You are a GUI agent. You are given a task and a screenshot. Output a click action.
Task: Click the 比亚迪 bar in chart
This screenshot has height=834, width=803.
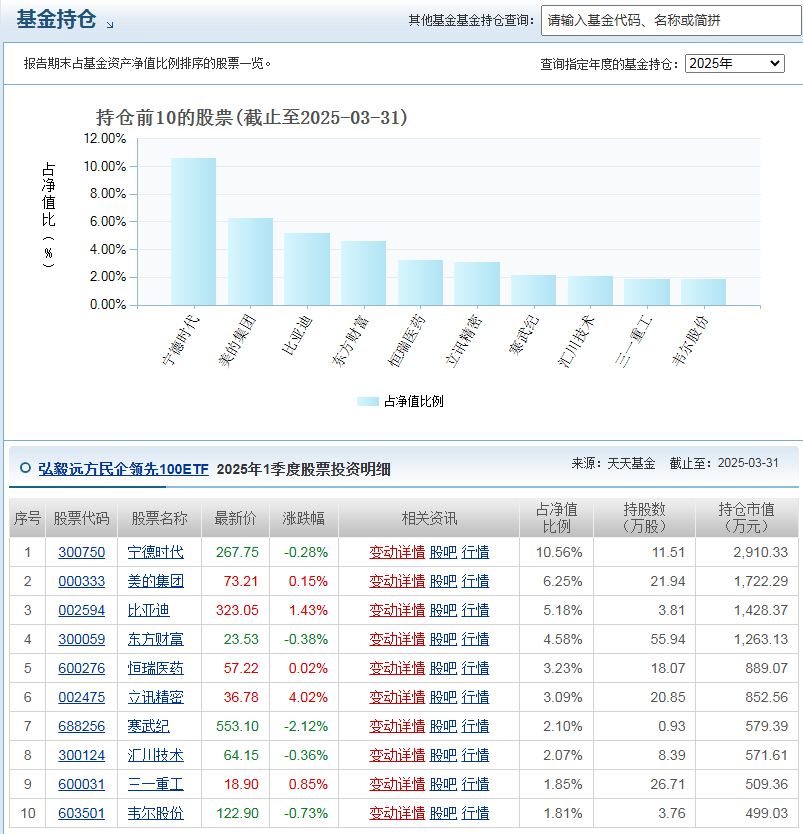coord(307,269)
